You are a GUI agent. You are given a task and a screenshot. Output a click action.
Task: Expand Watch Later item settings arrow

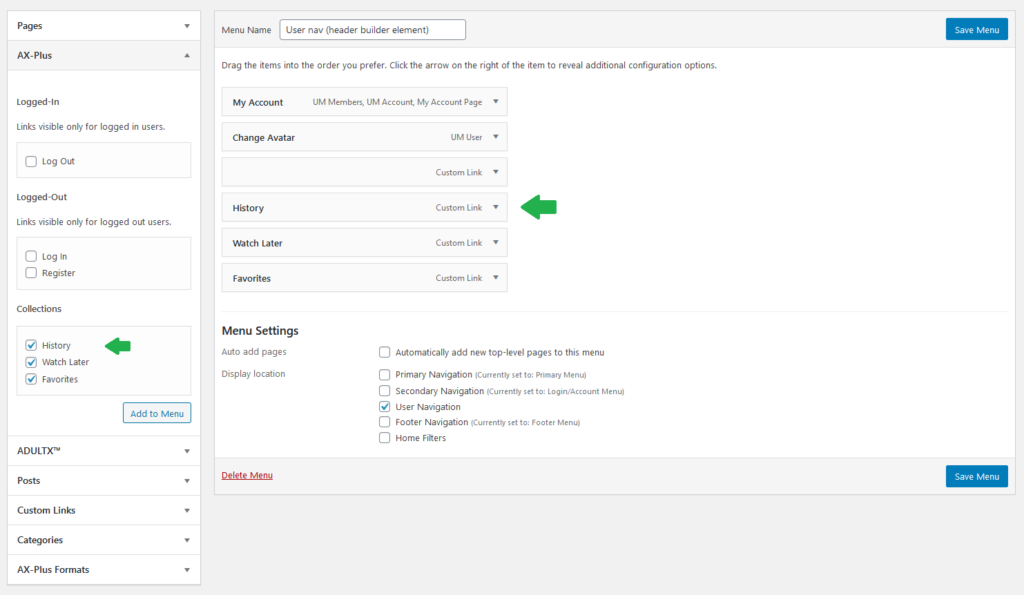click(x=496, y=243)
